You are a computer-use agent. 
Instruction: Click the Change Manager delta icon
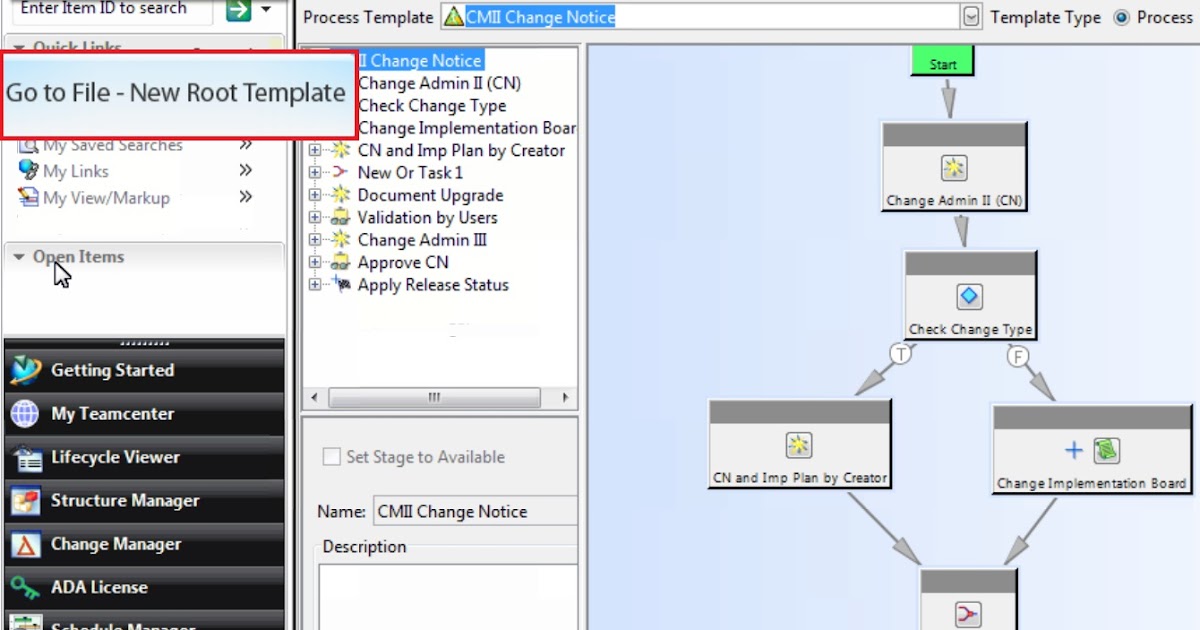click(x=25, y=545)
